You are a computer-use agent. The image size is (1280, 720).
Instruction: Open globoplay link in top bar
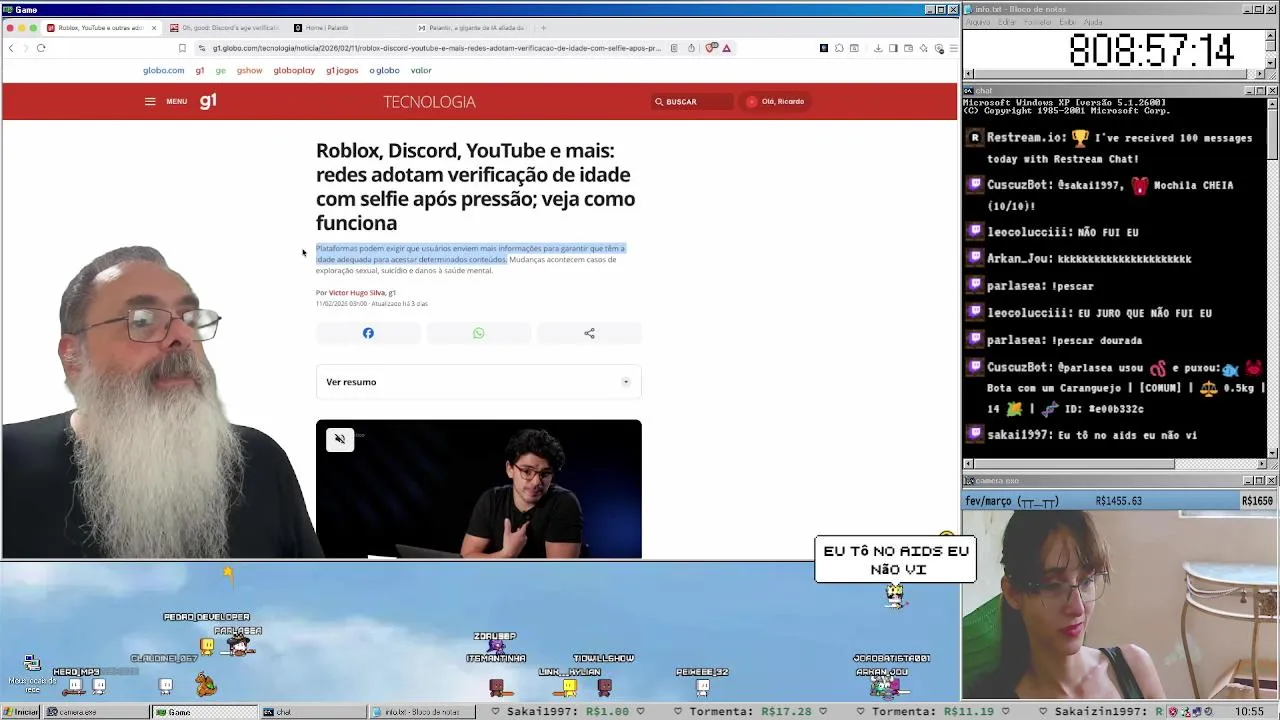[x=294, y=70]
